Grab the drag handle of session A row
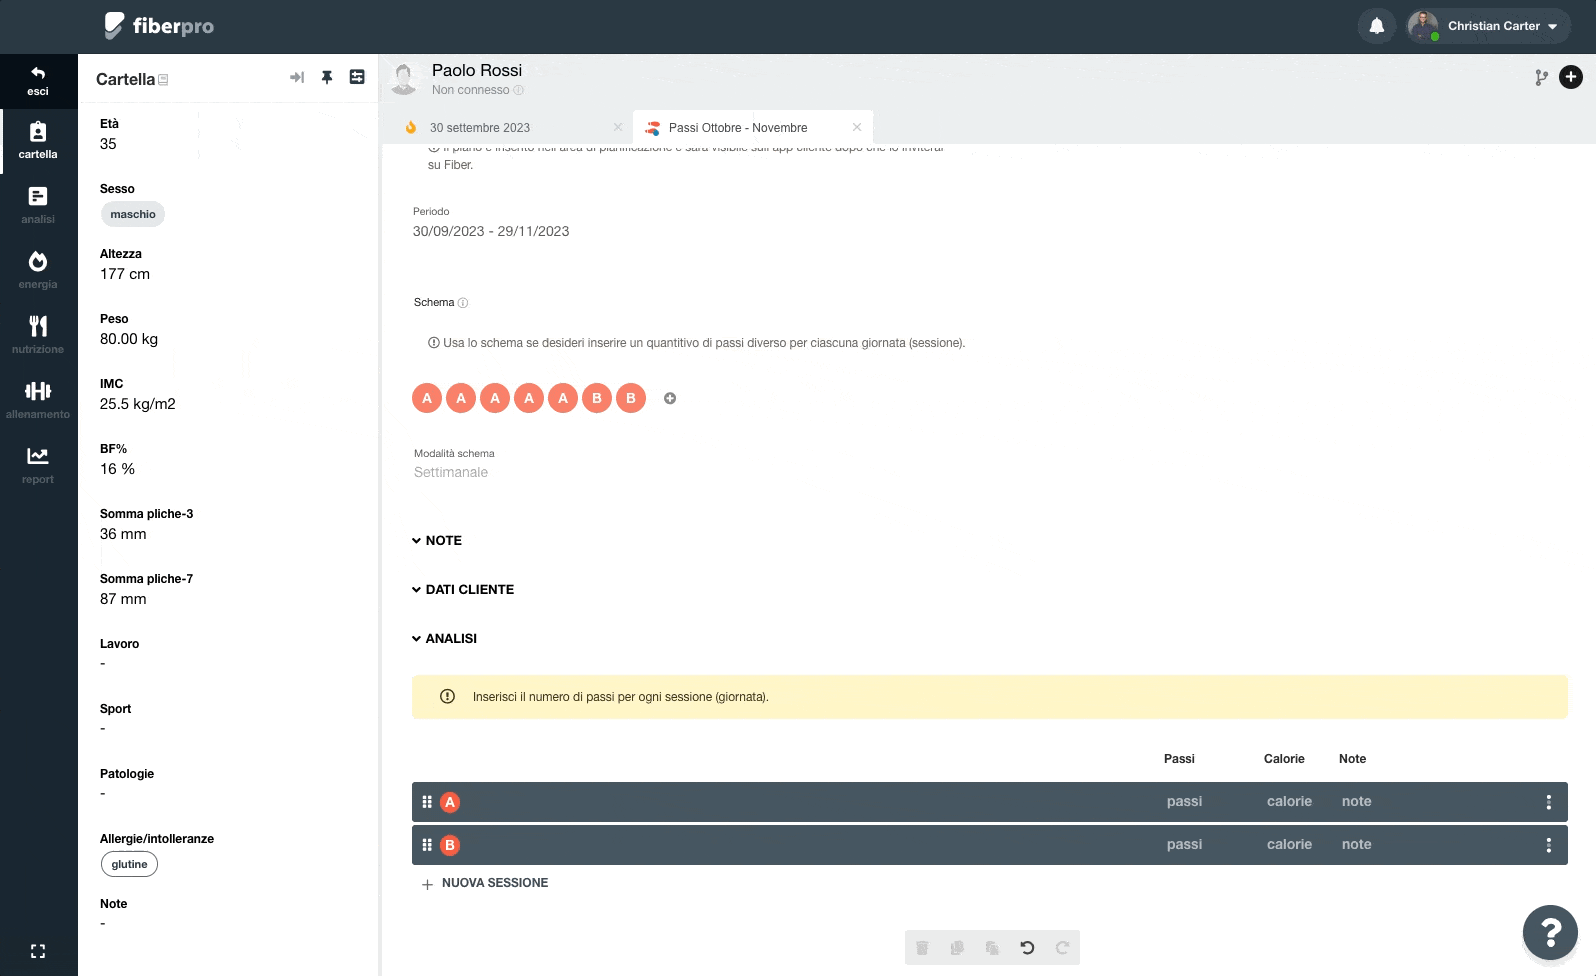Viewport: 1596px width, 976px height. 427,802
